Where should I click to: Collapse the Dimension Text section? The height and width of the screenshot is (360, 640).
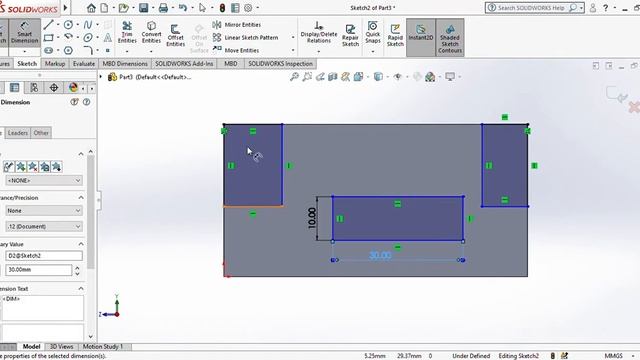tap(81, 289)
